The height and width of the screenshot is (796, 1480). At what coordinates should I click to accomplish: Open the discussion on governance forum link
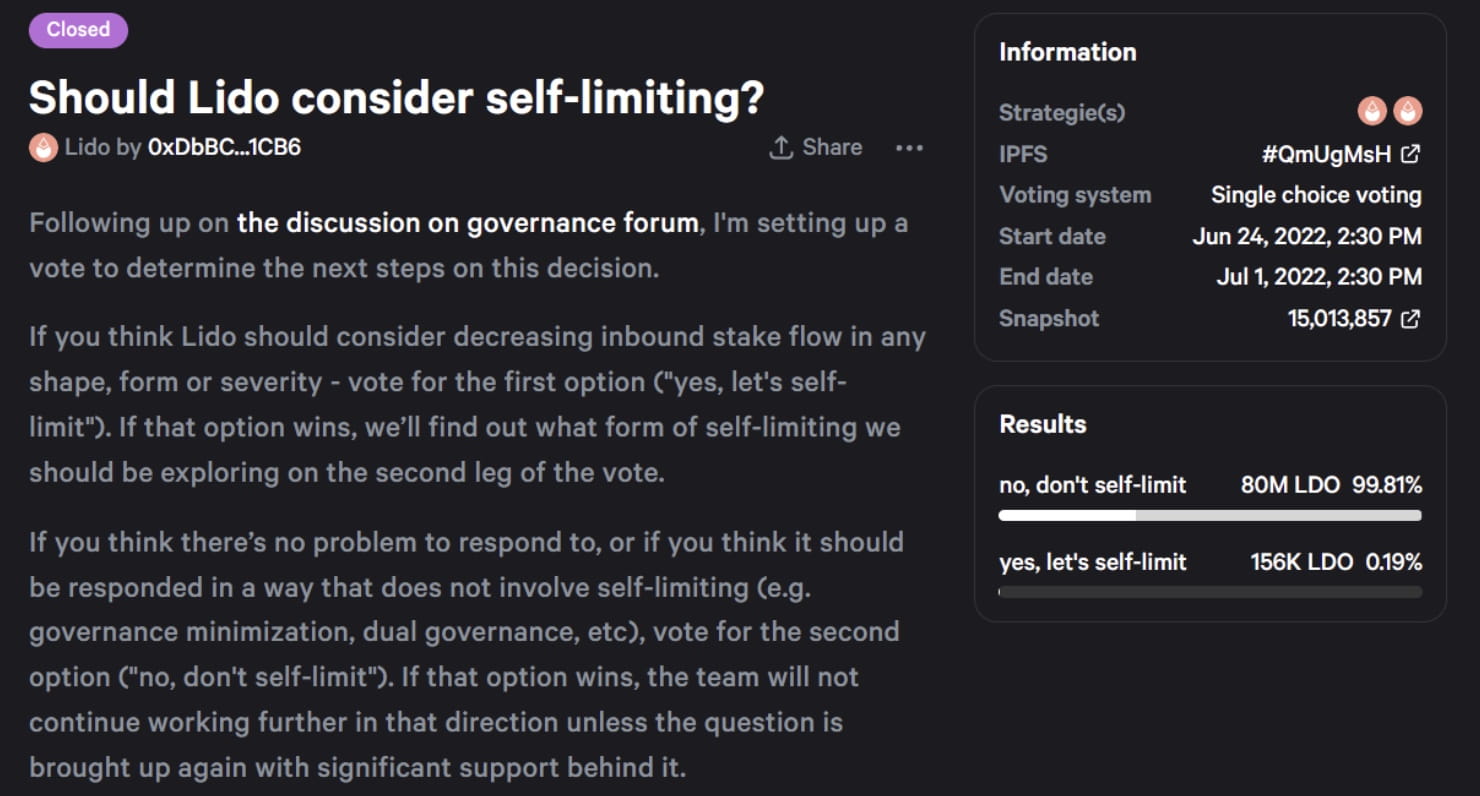[x=468, y=222]
